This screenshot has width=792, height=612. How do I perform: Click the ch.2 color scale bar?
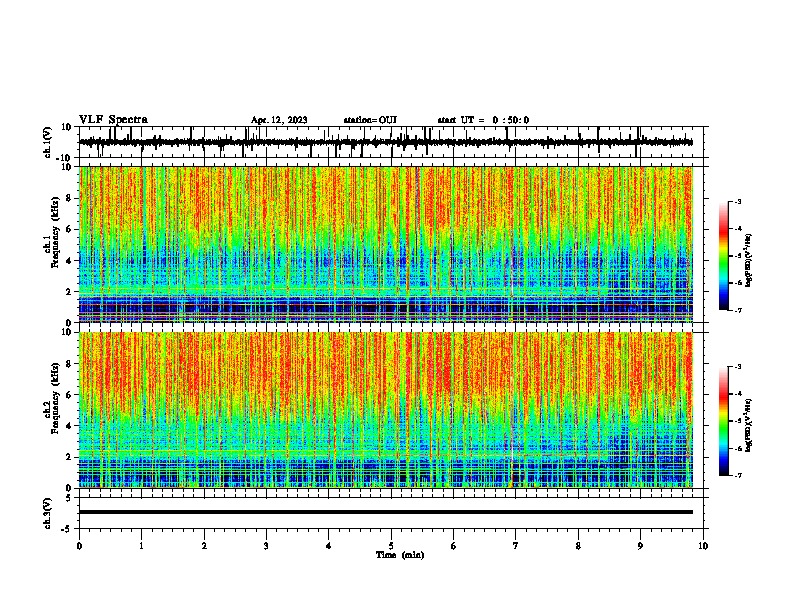723,421
